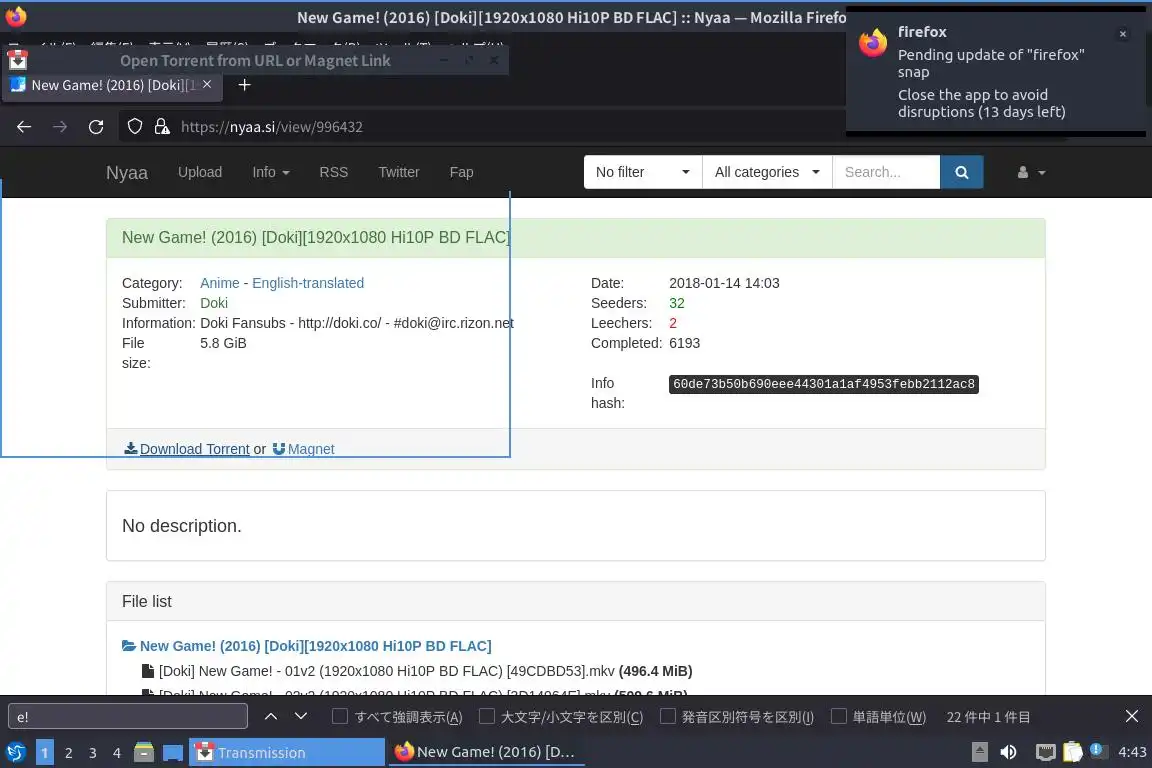View site security padlock info

pos(162,126)
